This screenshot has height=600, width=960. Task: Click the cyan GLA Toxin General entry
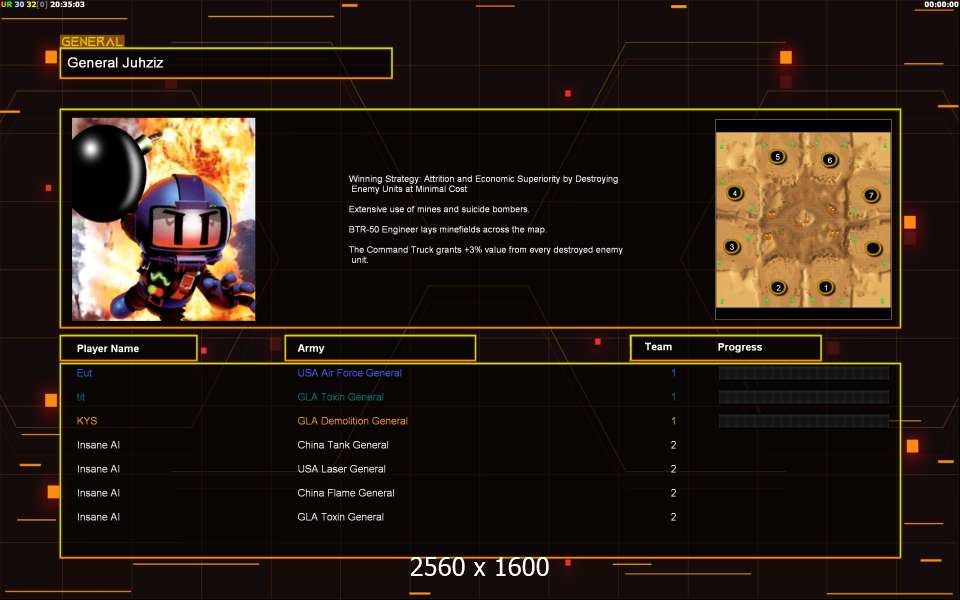(x=340, y=397)
